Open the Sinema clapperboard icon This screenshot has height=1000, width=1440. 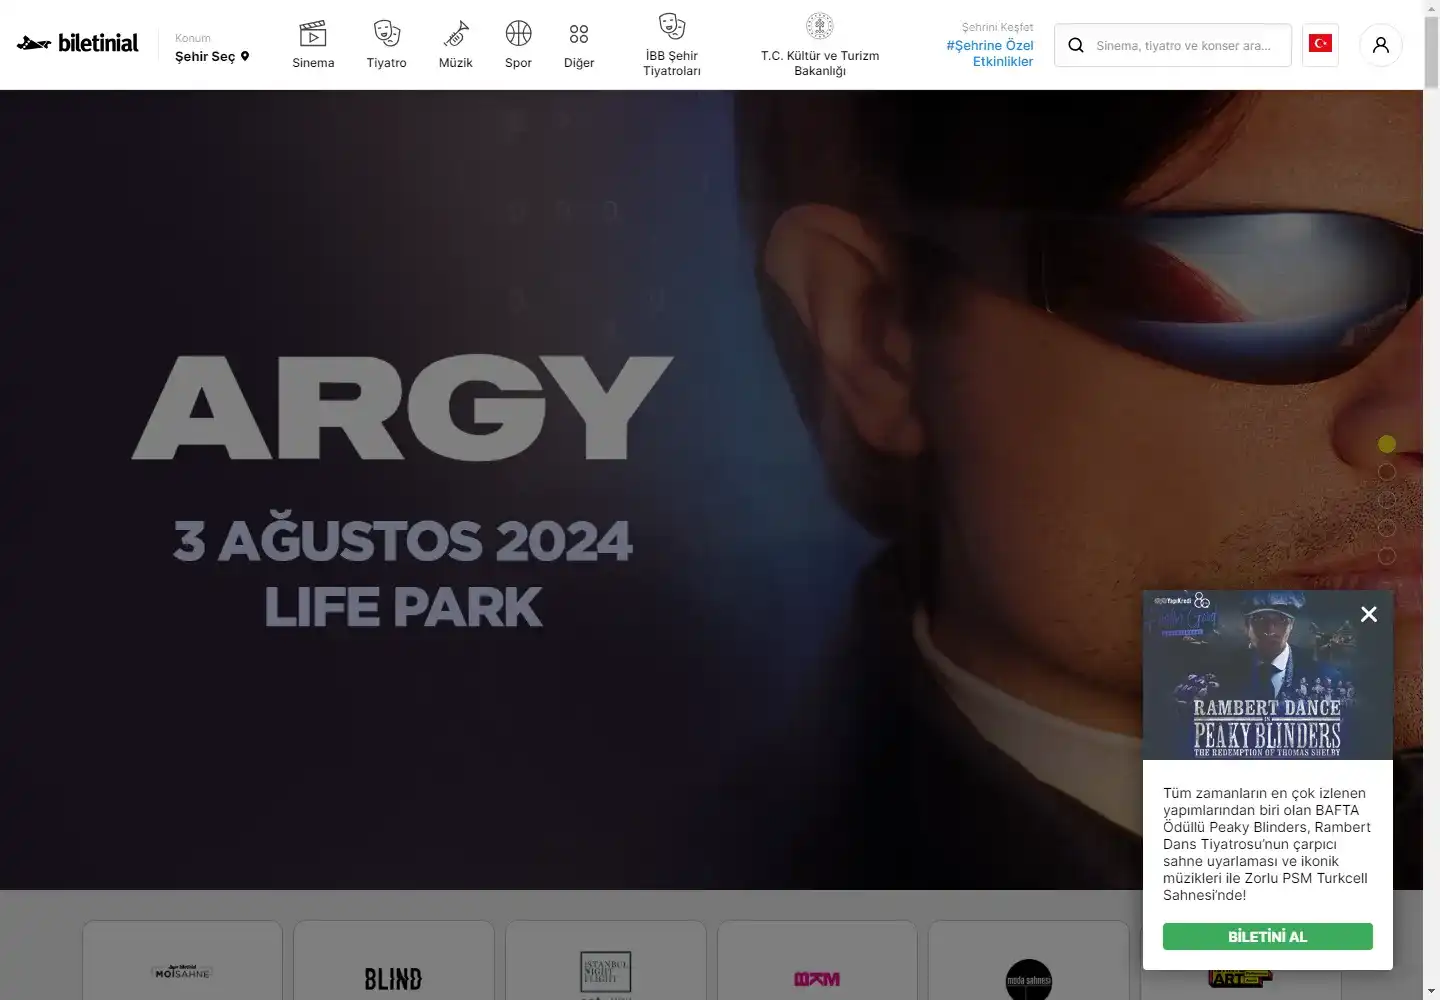point(313,33)
